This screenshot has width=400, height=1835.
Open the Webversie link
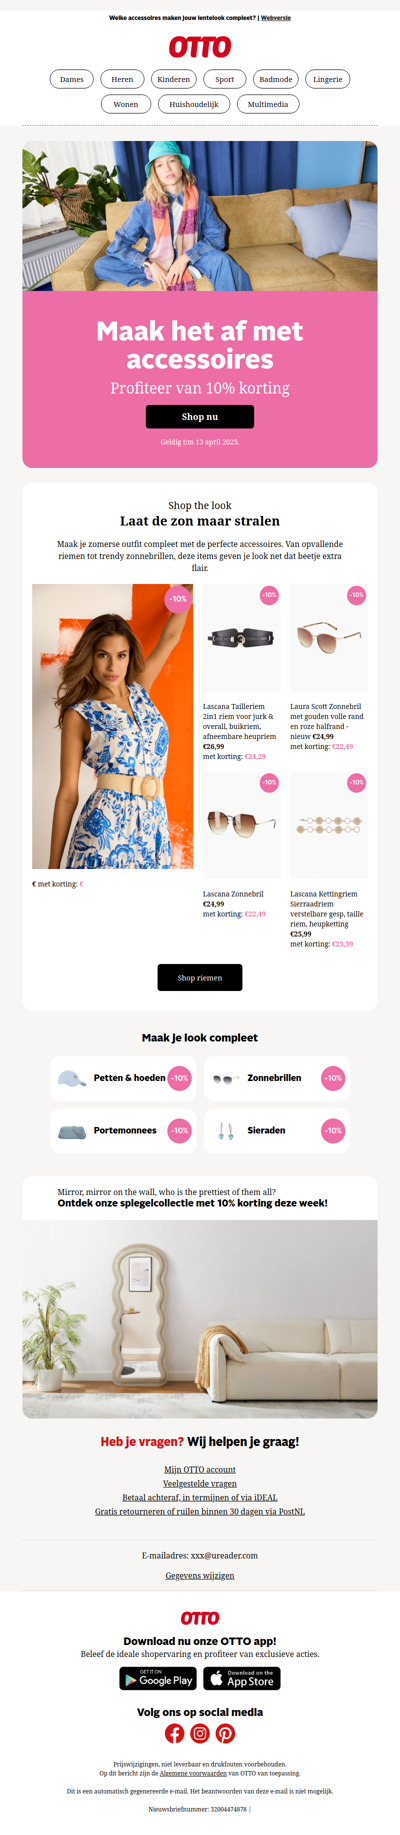[276, 18]
